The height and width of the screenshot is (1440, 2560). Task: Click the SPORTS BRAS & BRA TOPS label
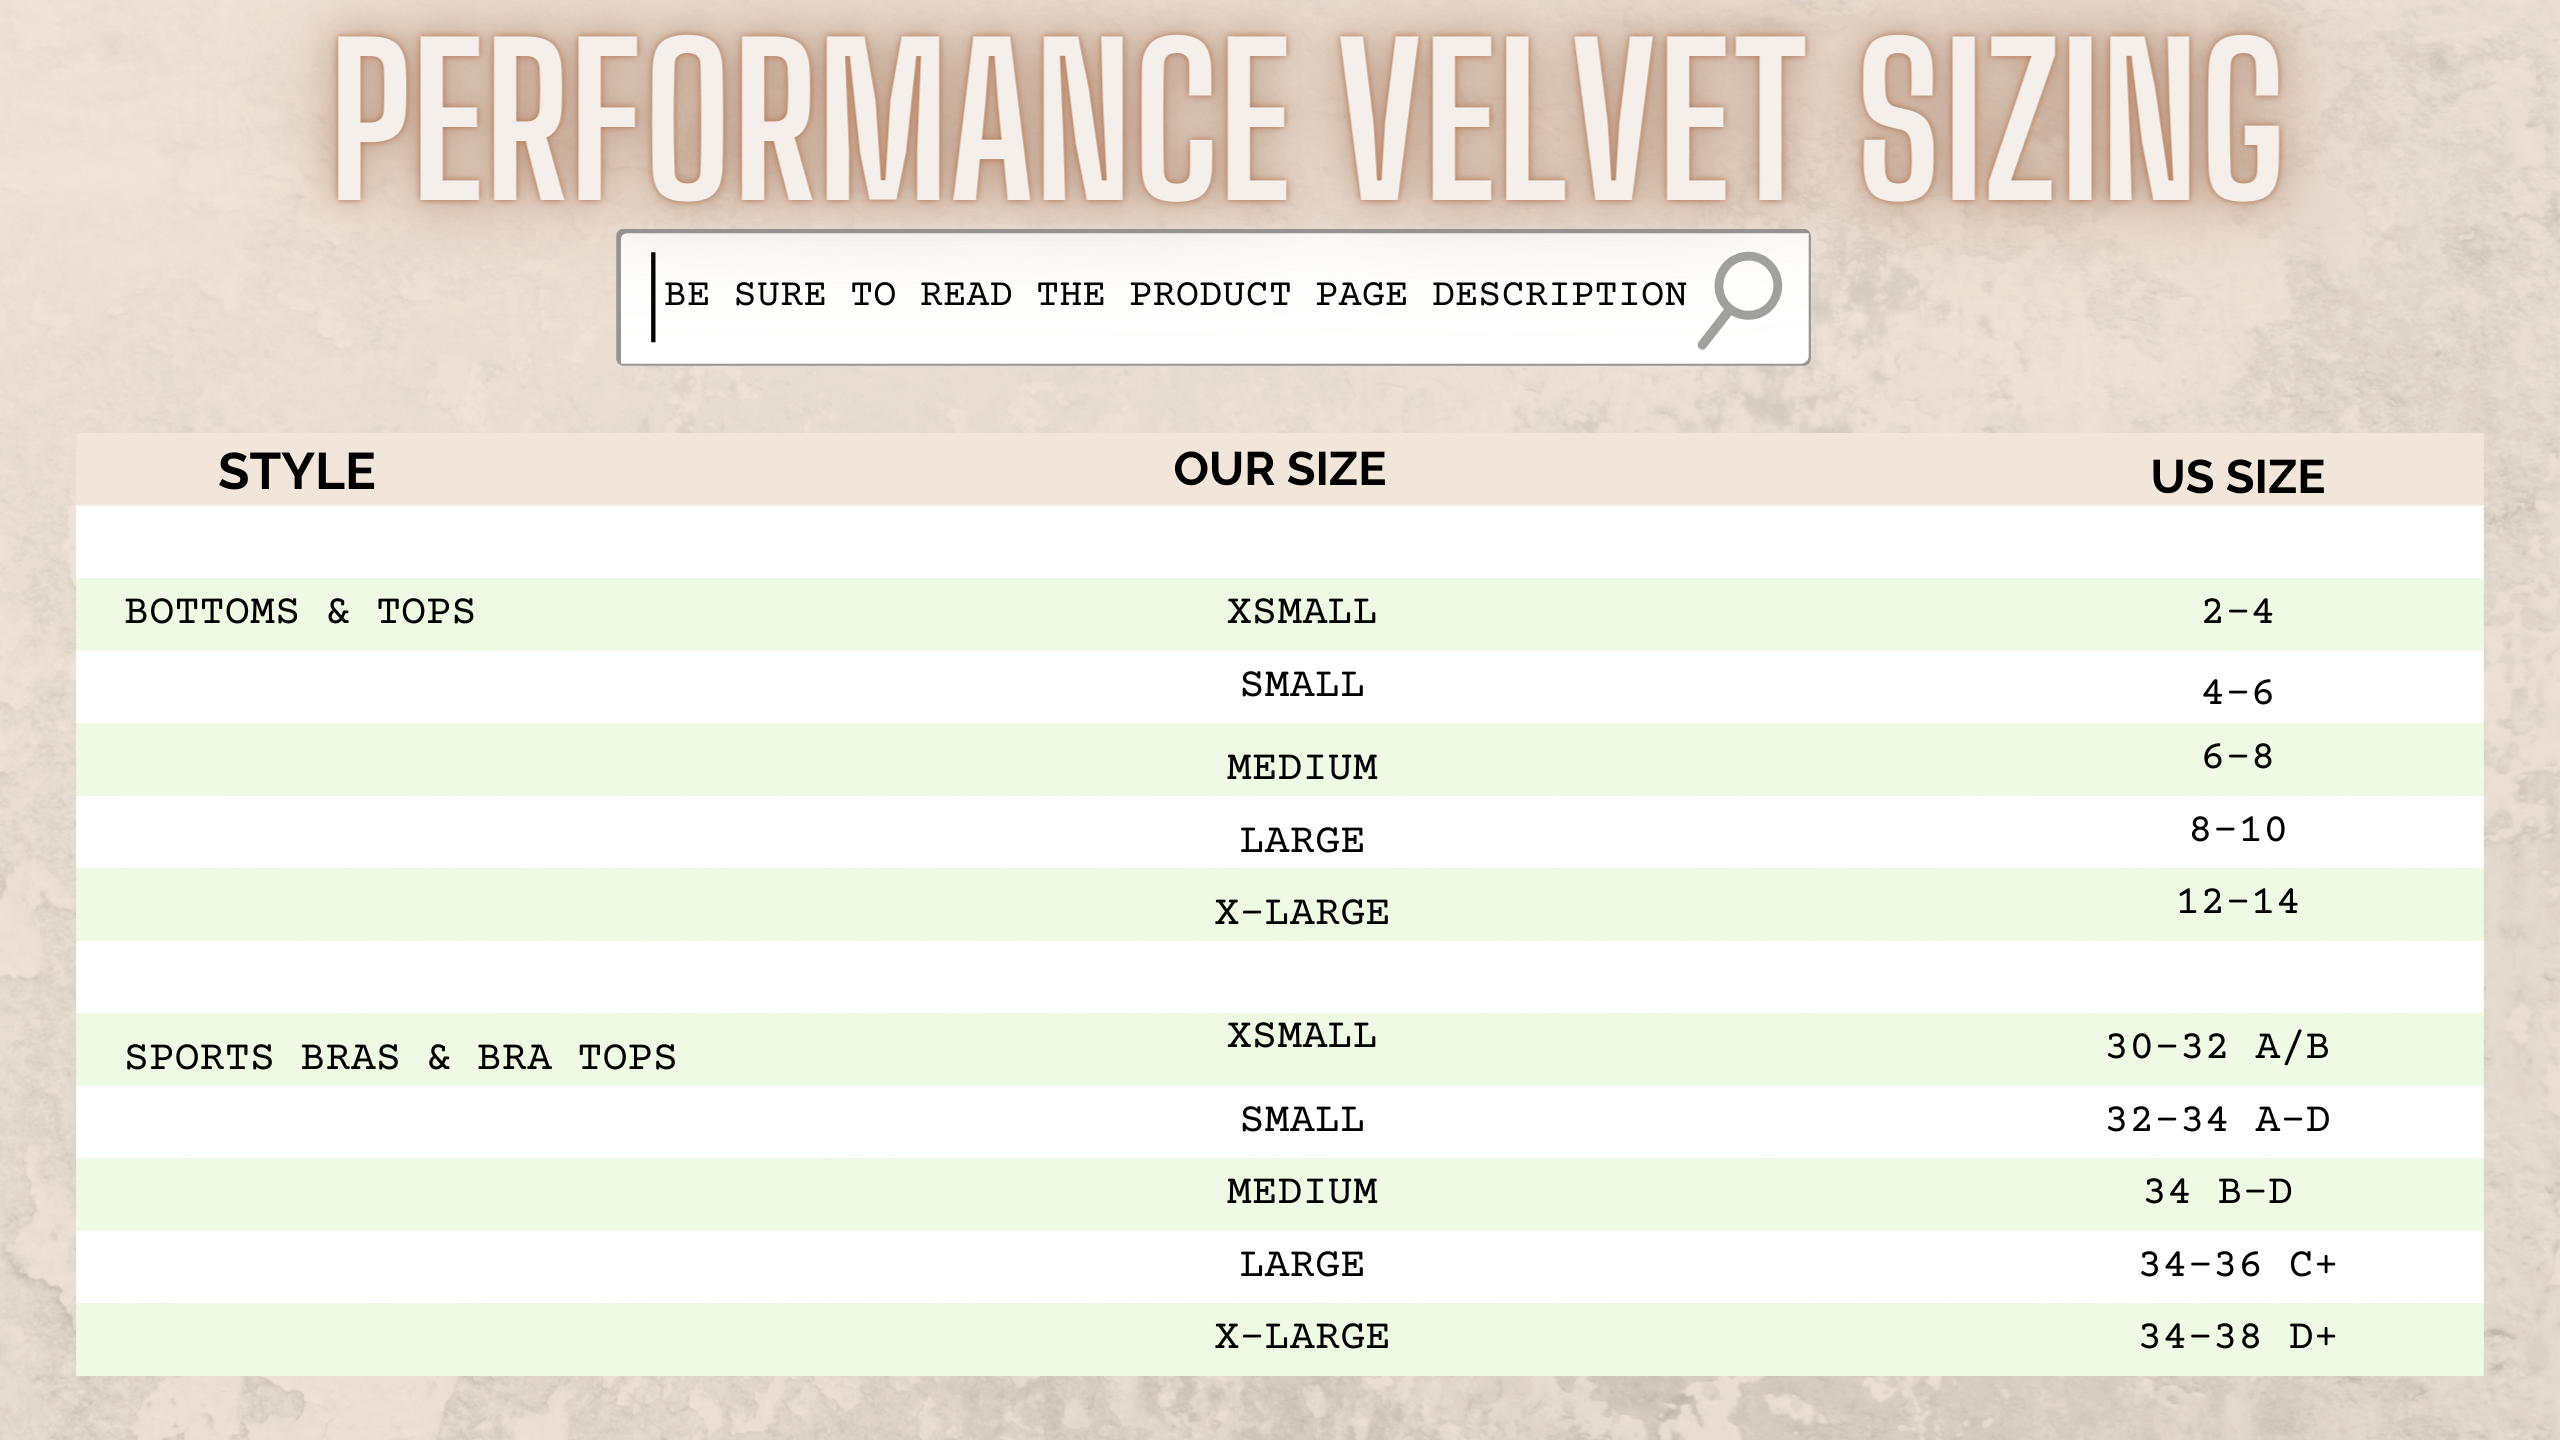[400, 1057]
